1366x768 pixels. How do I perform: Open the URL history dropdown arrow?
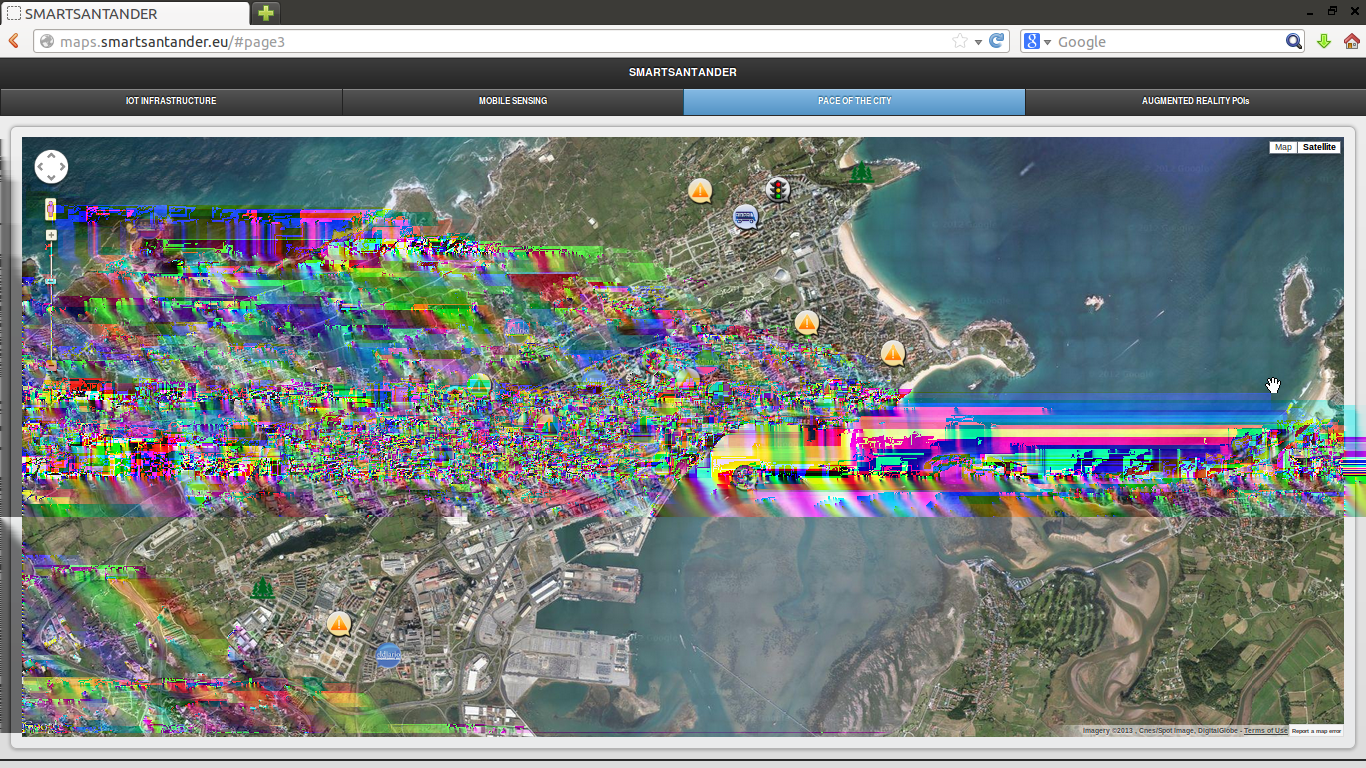[x=979, y=42]
